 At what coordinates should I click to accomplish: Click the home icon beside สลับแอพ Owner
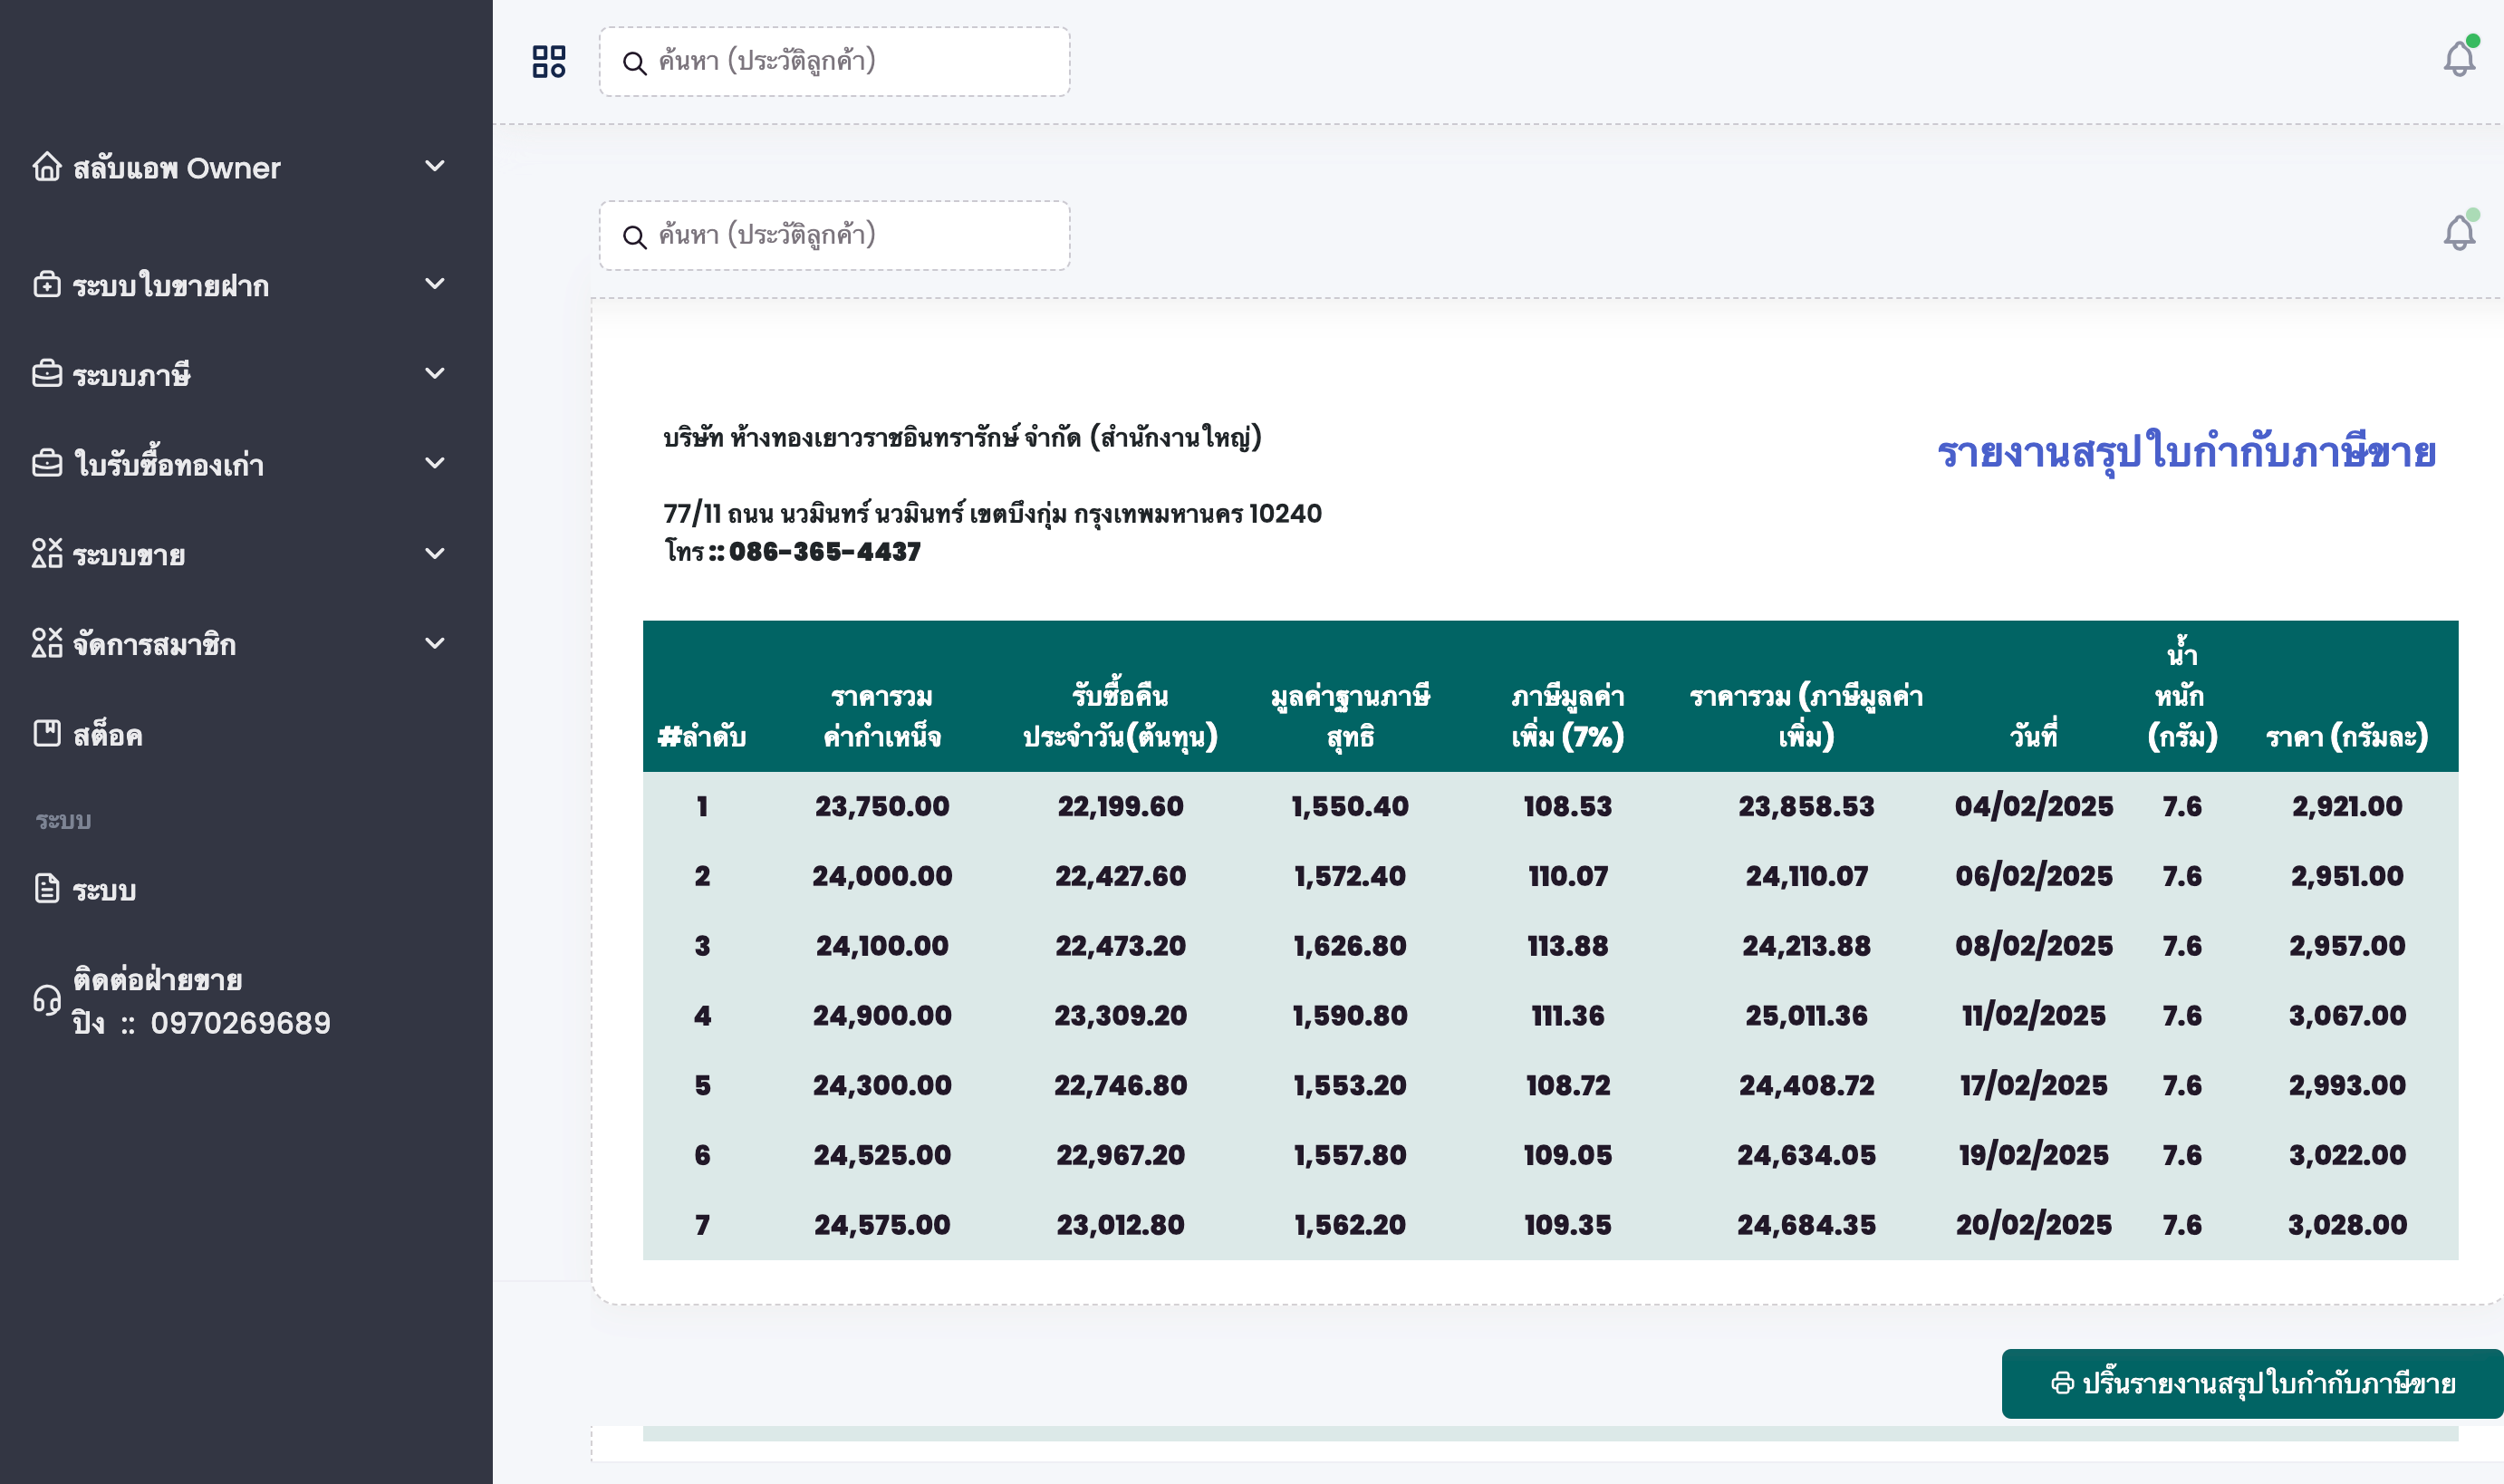tap(47, 167)
